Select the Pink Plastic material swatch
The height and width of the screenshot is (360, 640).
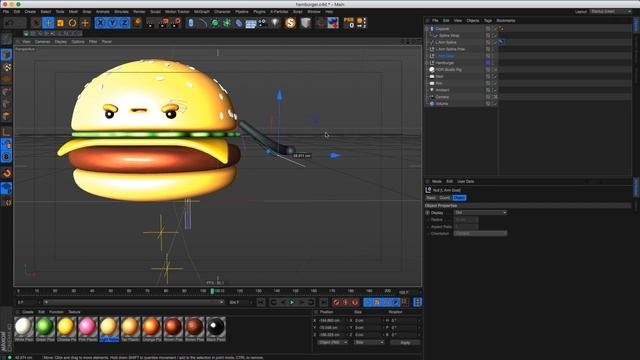(88, 327)
